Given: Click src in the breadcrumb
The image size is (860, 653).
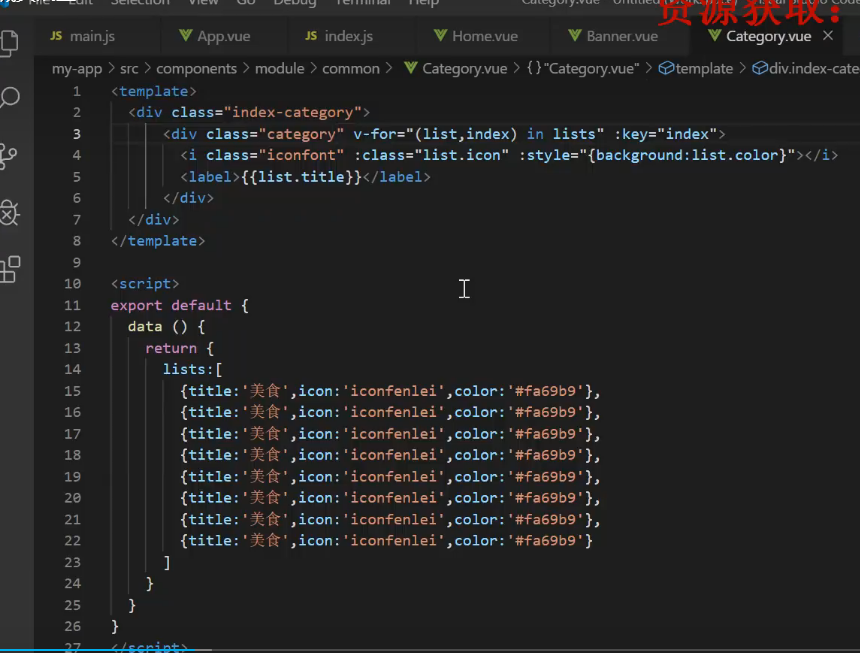Looking at the screenshot, I should [129, 69].
